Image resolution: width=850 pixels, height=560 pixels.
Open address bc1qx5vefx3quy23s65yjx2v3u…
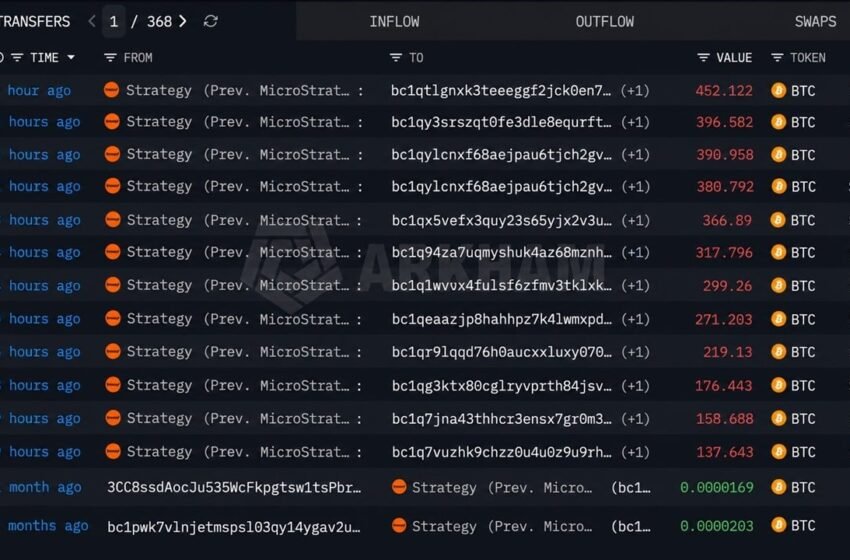(x=501, y=221)
